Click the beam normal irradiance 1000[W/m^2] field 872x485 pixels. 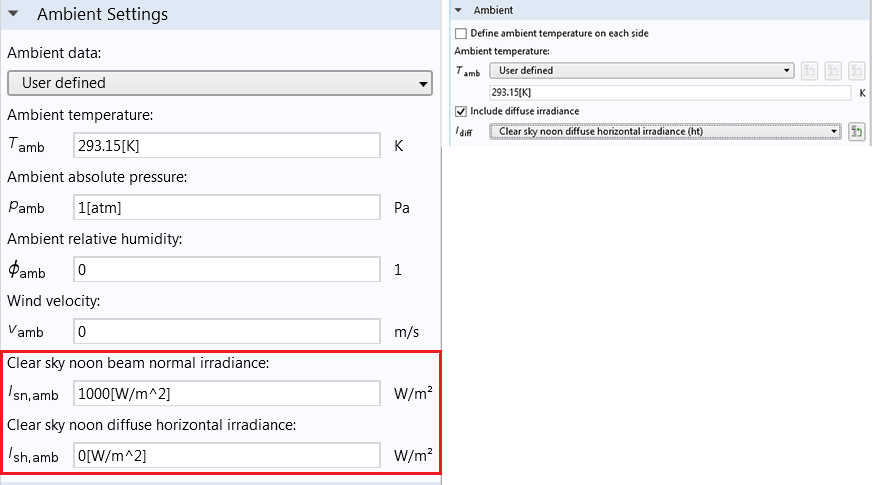click(x=226, y=393)
